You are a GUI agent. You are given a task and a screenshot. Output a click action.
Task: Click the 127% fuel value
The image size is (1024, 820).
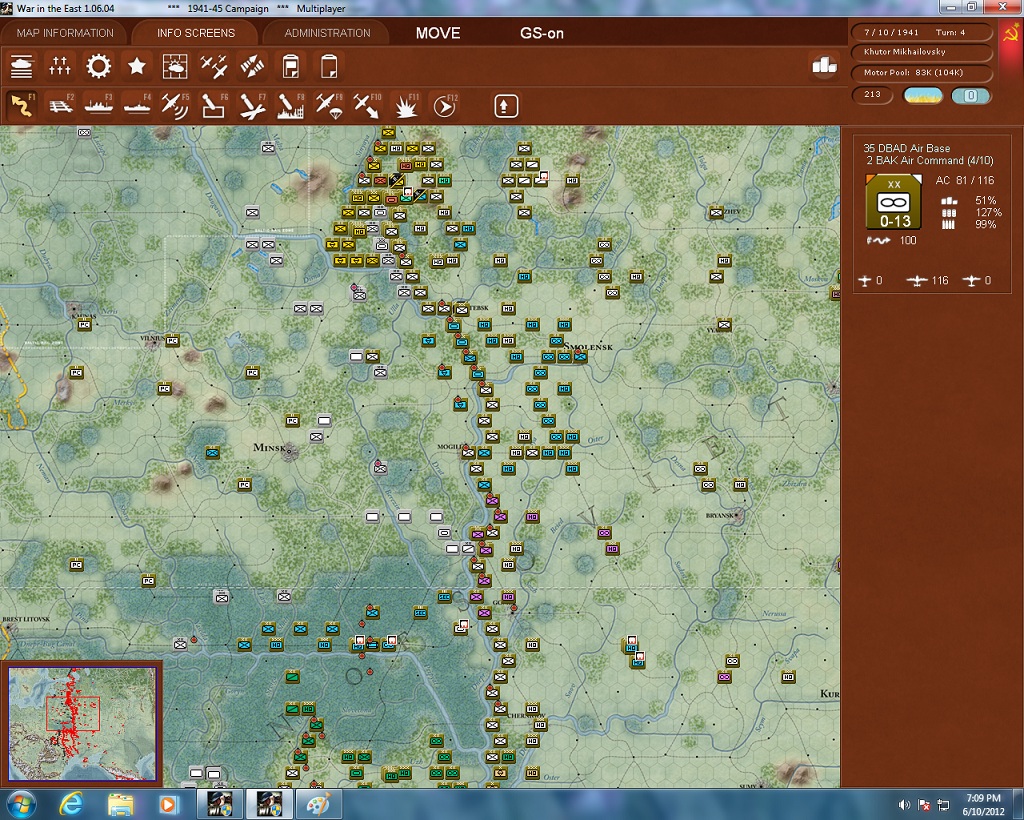point(988,212)
